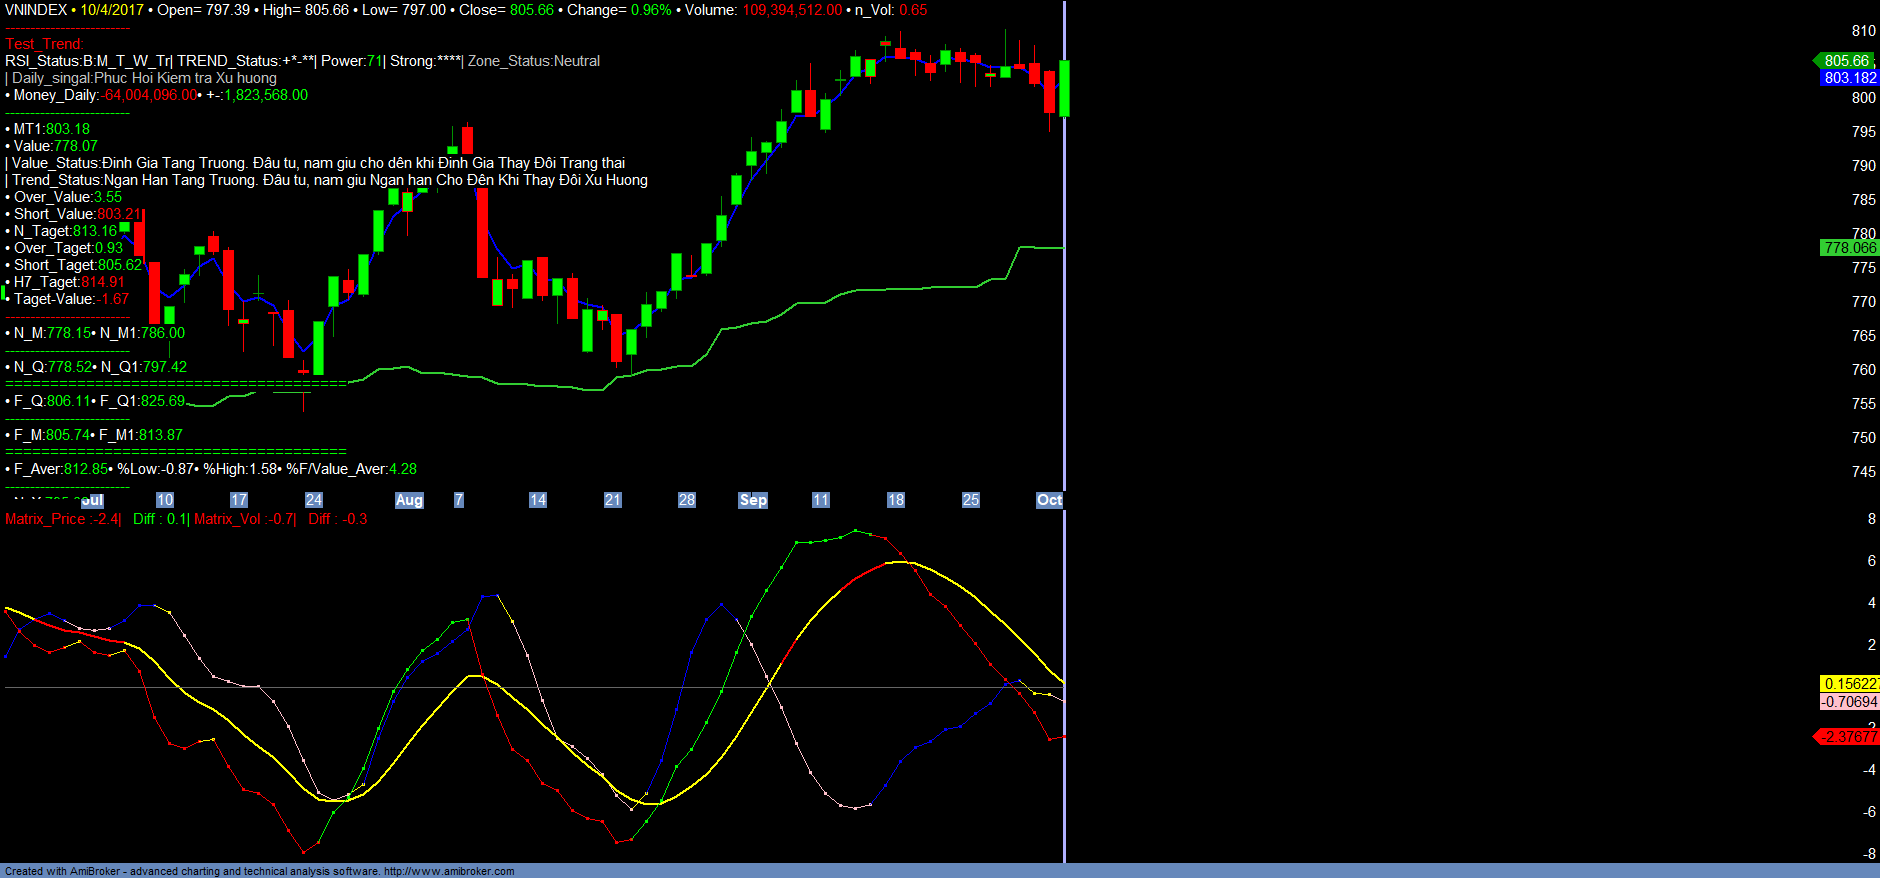Select date marker 25 on time axis
The height and width of the screenshot is (878, 1880).
pos(971,500)
